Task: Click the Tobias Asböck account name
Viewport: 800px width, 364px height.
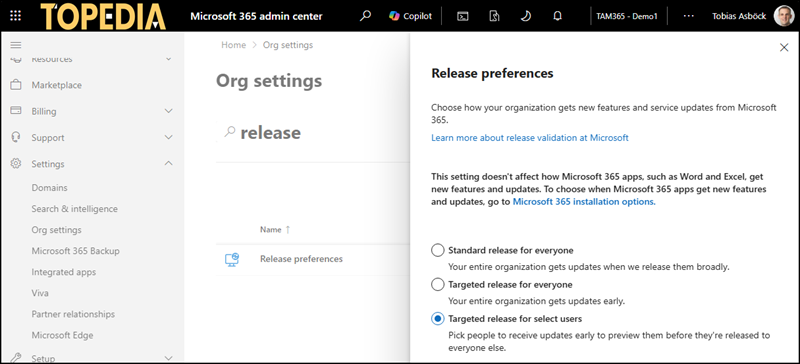Action: click(739, 16)
